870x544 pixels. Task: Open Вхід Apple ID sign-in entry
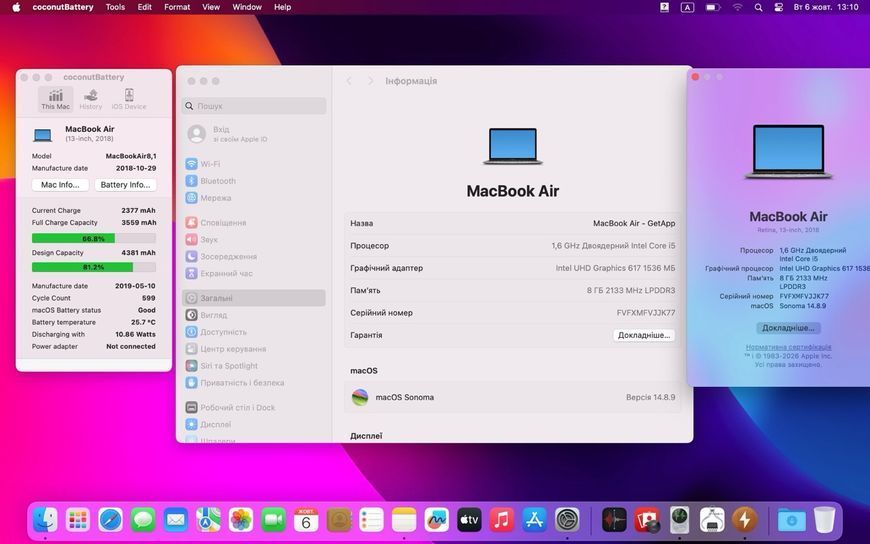point(254,134)
